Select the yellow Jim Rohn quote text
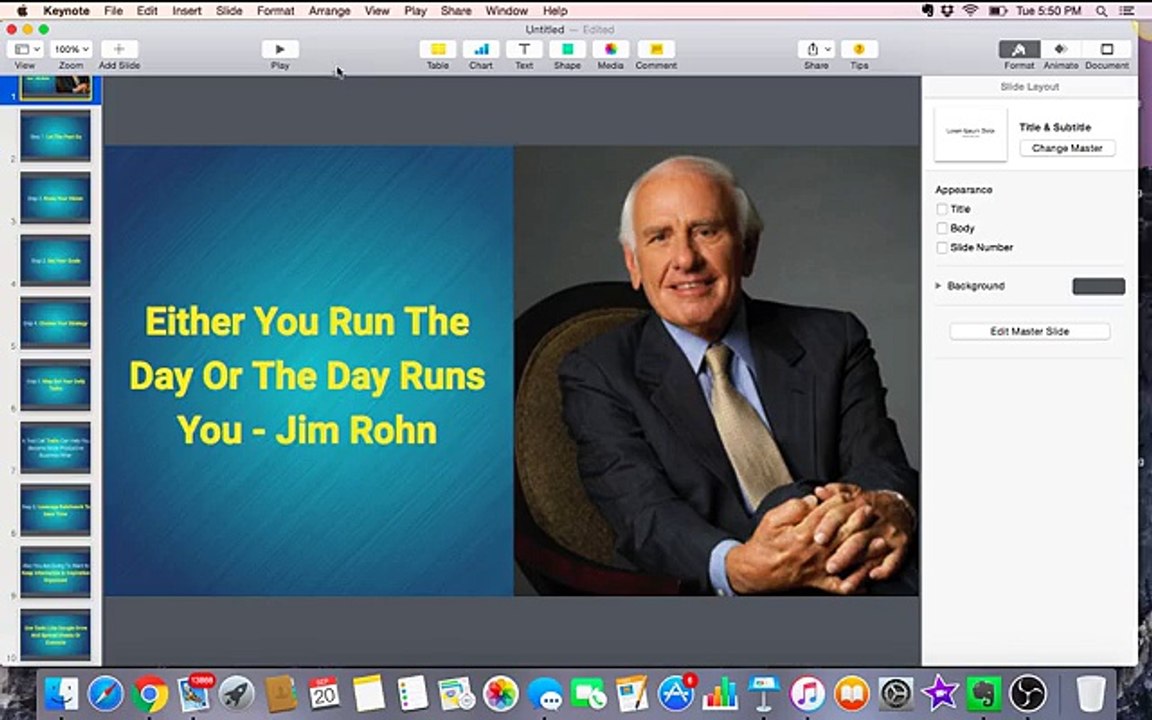 pyautogui.click(x=307, y=375)
